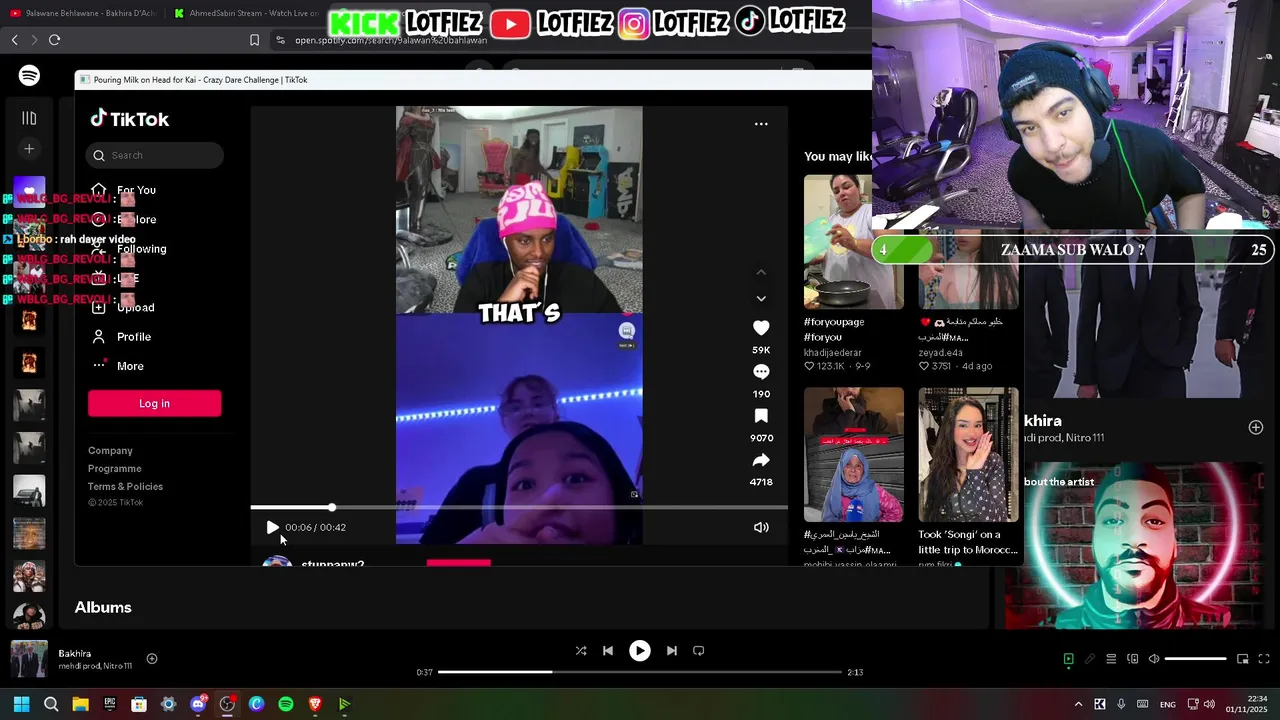1280x720 pixels.
Task: Like the TikTok video (heart icon)
Action: coord(761,328)
